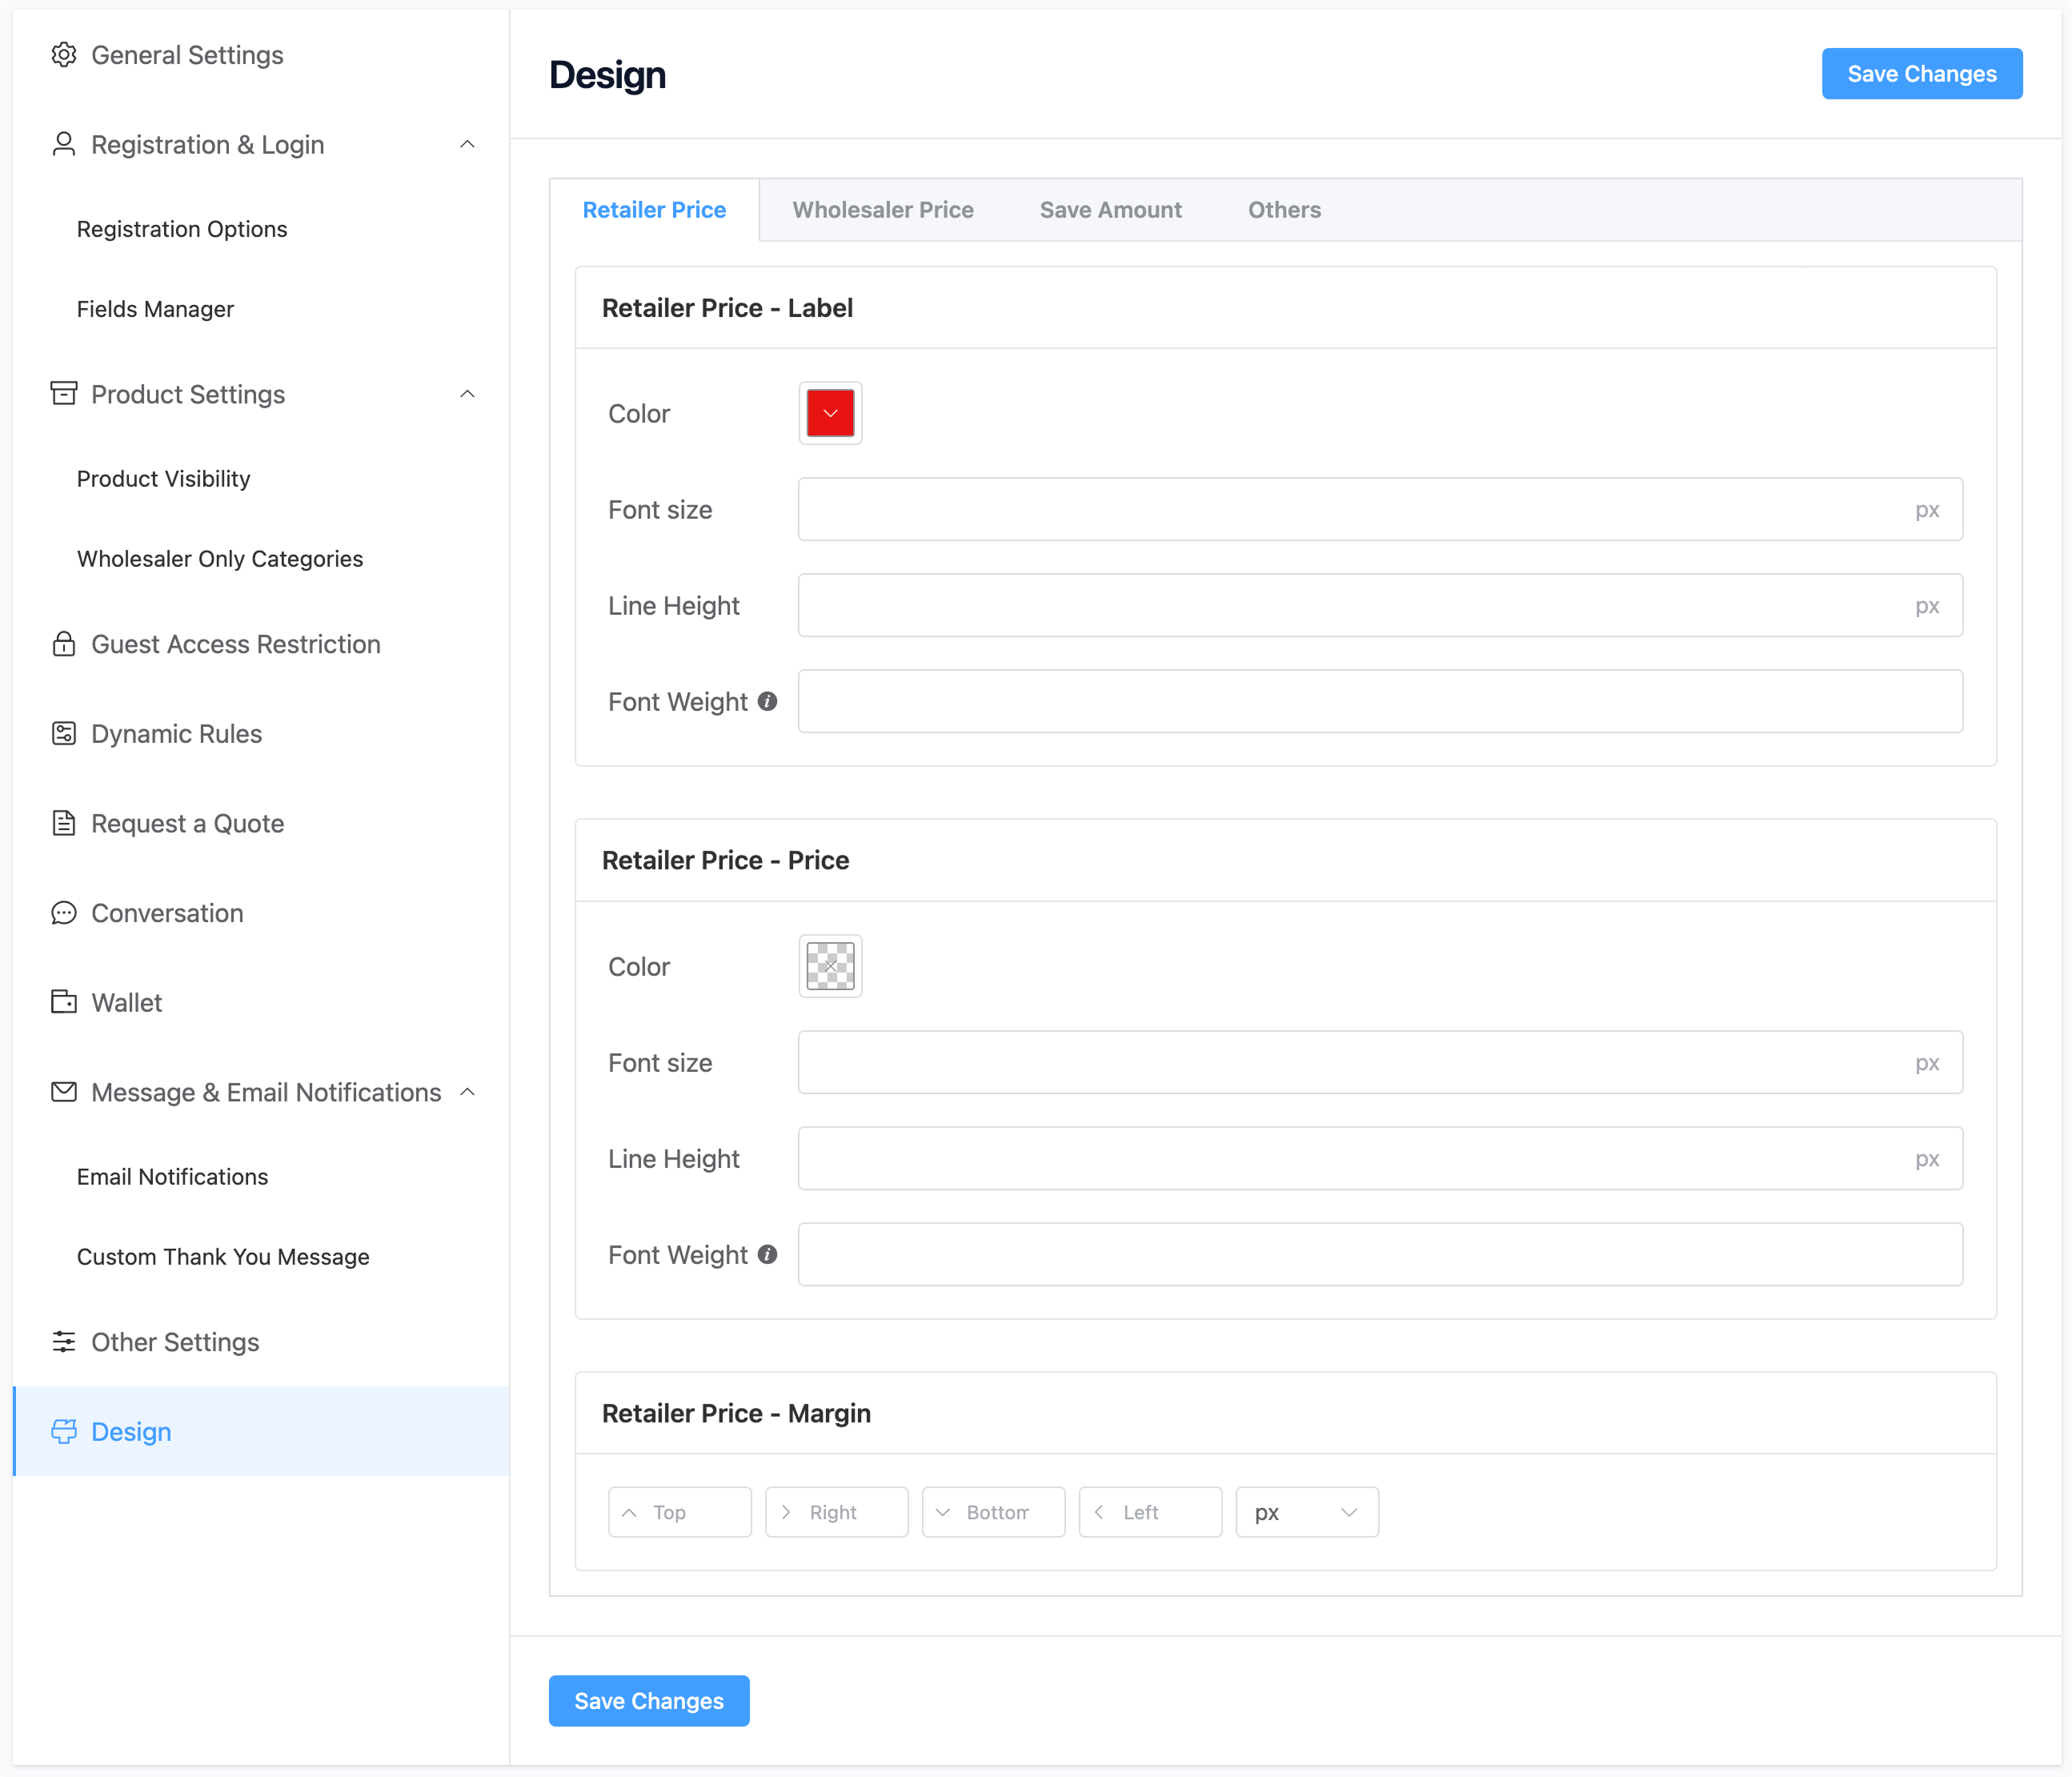Open General Settings gear icon

point(64,55)
